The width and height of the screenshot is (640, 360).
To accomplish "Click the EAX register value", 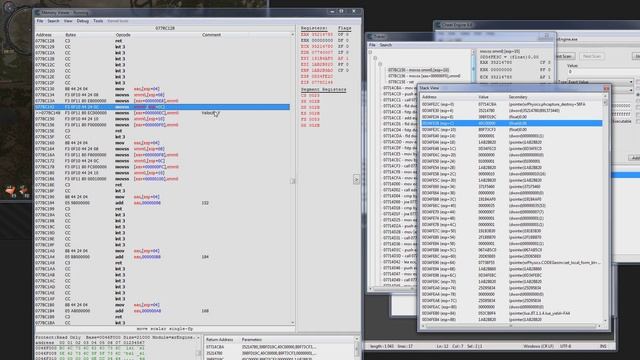I will (x=317, y=35).
